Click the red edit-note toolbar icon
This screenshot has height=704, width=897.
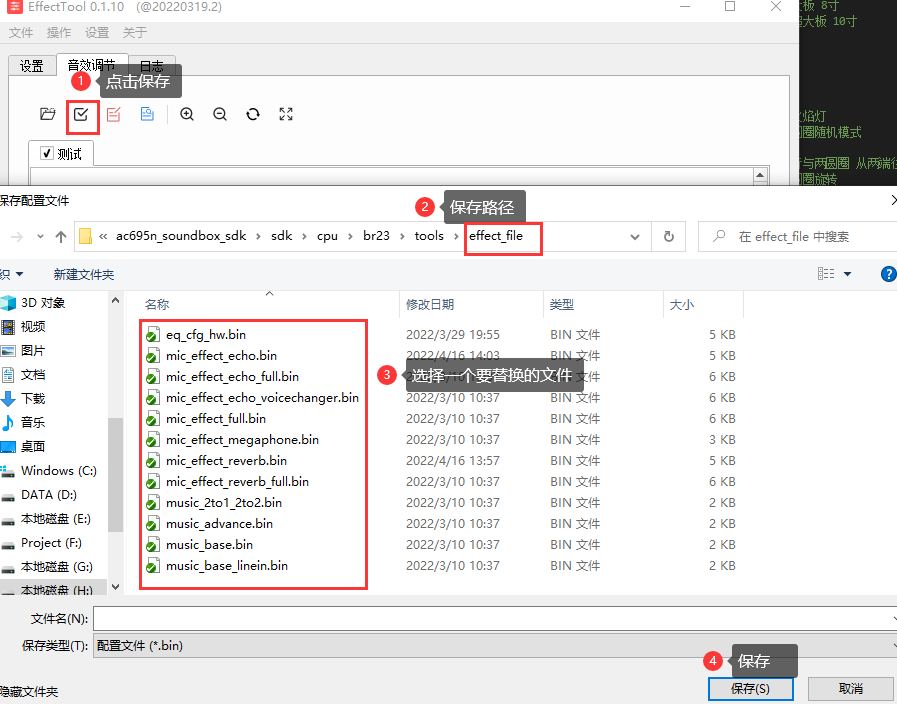(x=114, y=114)
